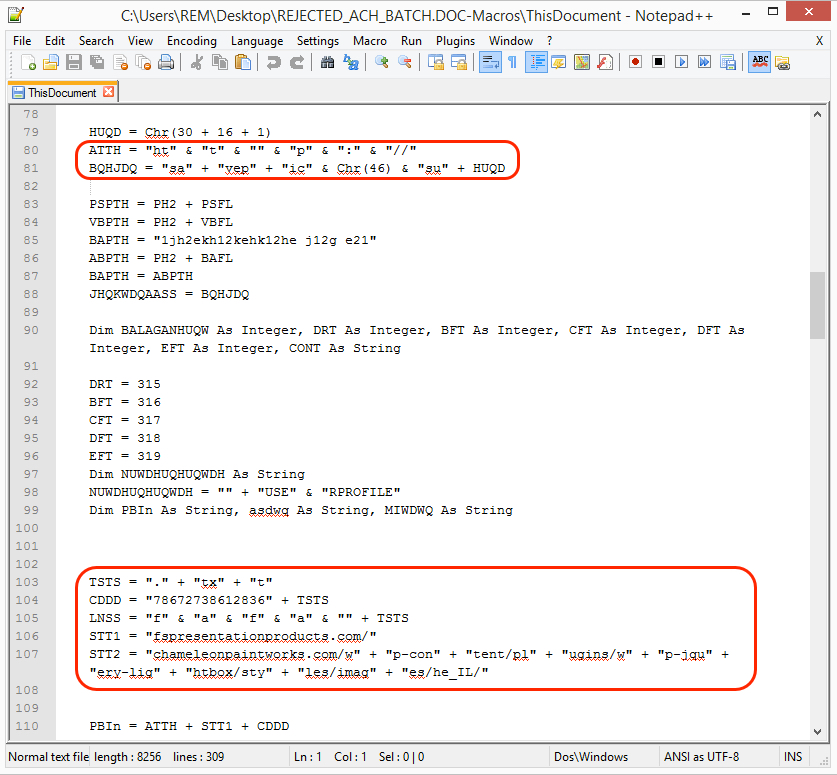This screenshot has width=837, height=775.
Task: Create a new file with toolbar icon
Action: click(x=28, y=62)
